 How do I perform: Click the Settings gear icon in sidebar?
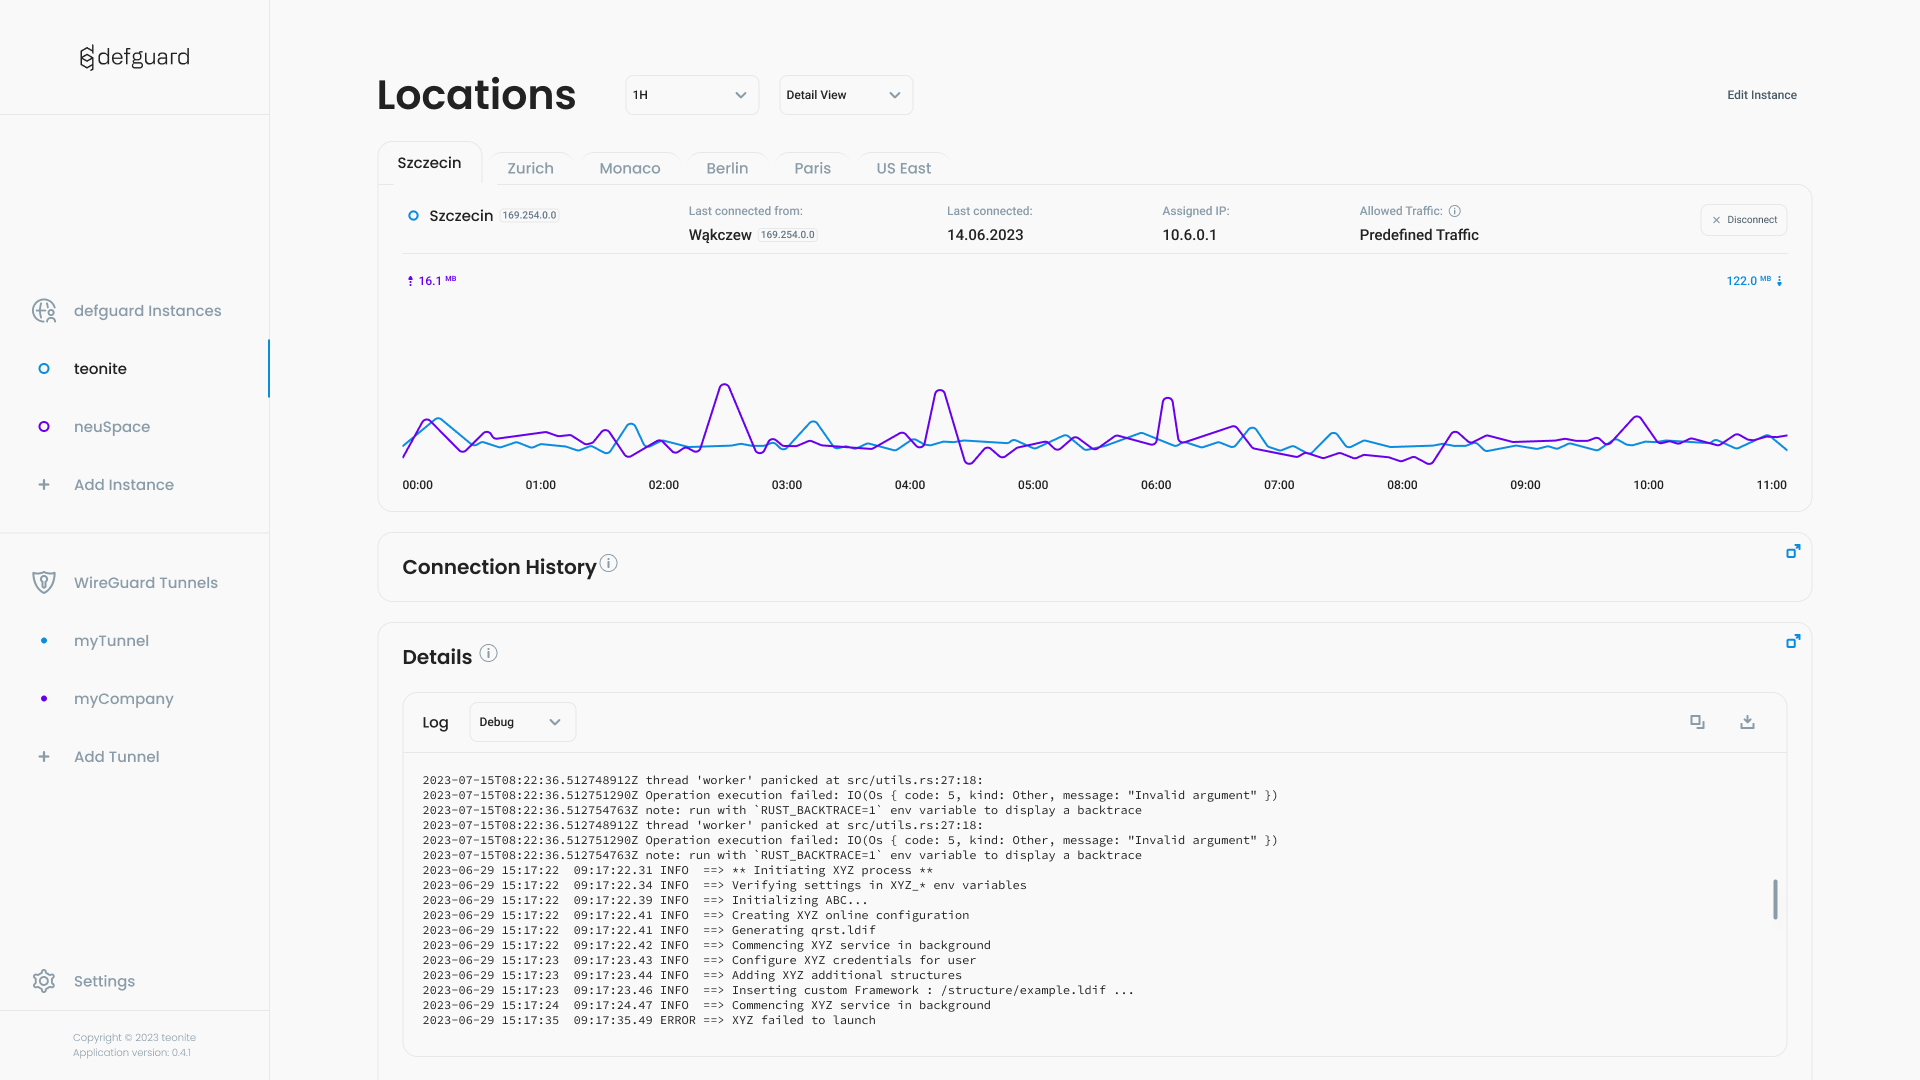(x=44, y=980)
